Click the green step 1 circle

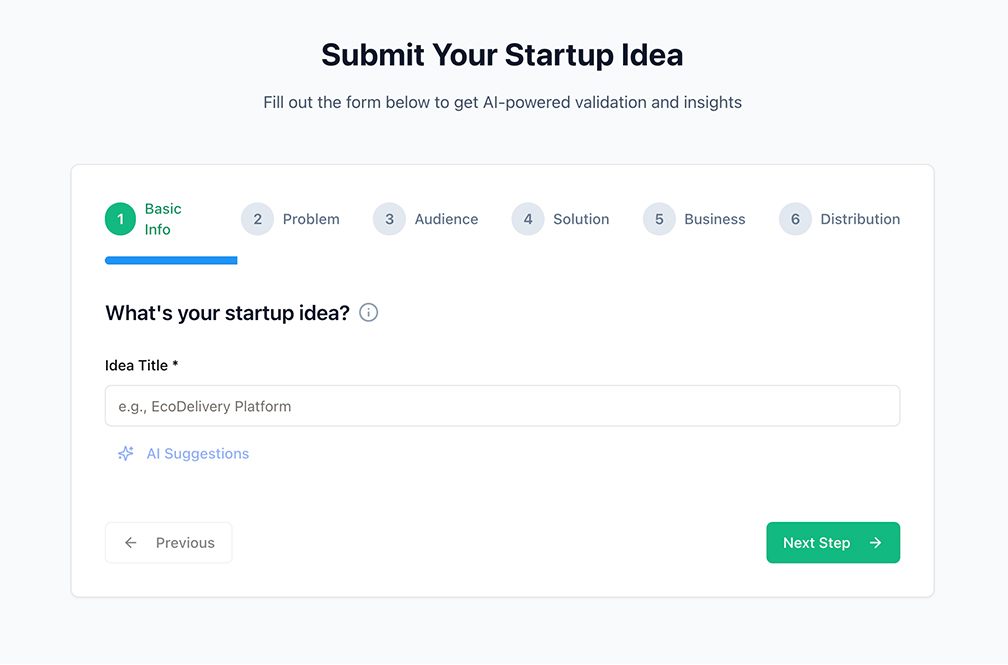coord(121,219)
